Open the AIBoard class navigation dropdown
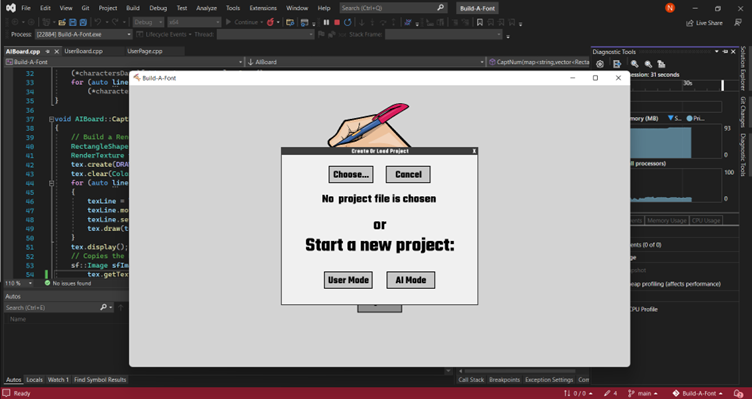The image size is (752, 399). click(365, 62)
